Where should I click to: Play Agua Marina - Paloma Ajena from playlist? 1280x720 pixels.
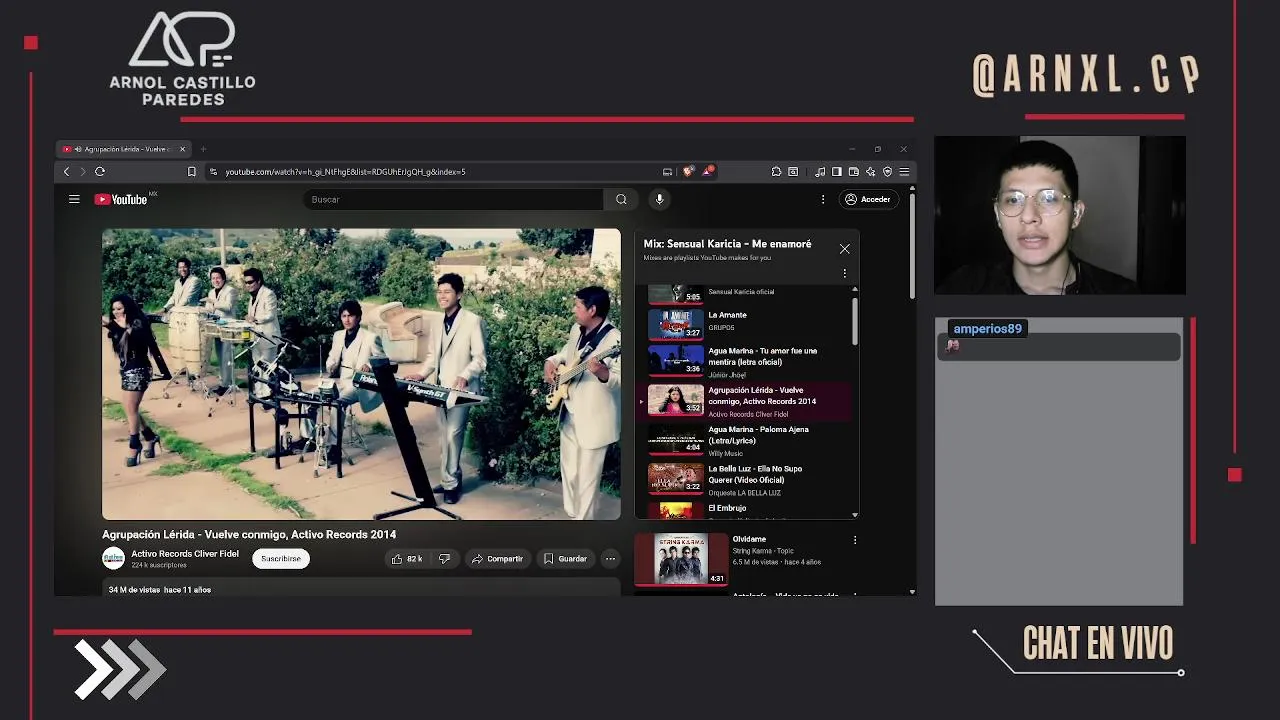click(x=745, y=441)
